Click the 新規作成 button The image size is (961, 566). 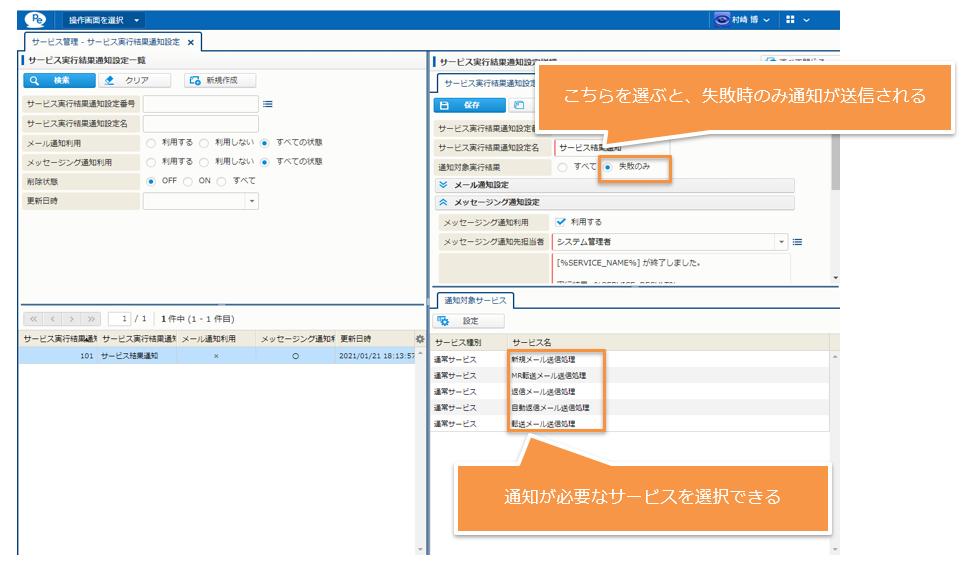220,80
